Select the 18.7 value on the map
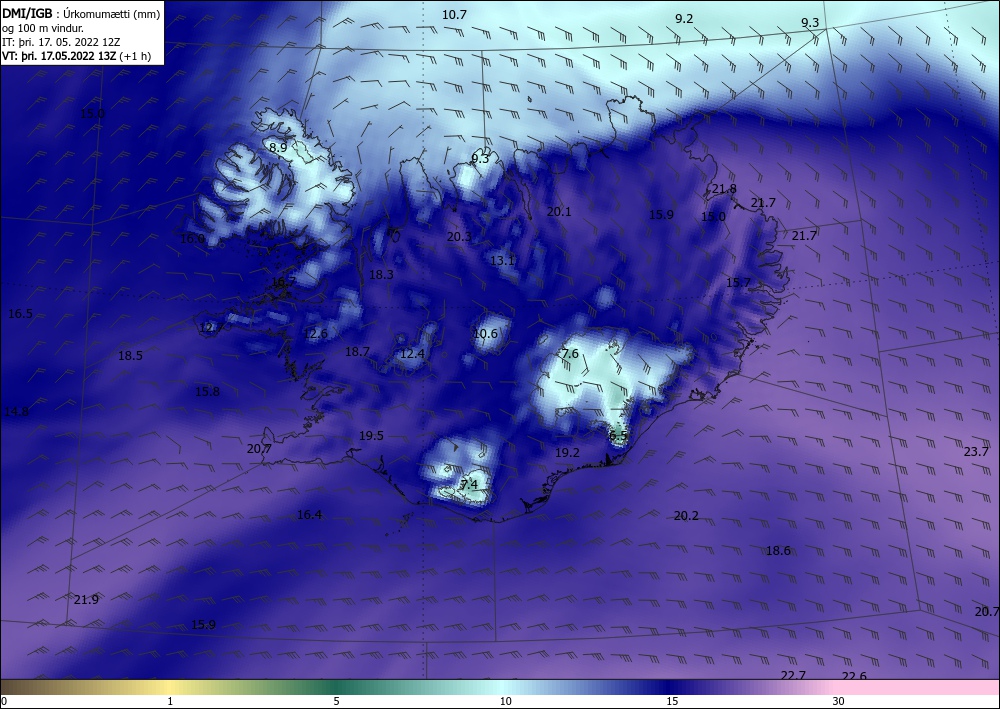Viewport: 1000px width, 709px height. (357, 351)
